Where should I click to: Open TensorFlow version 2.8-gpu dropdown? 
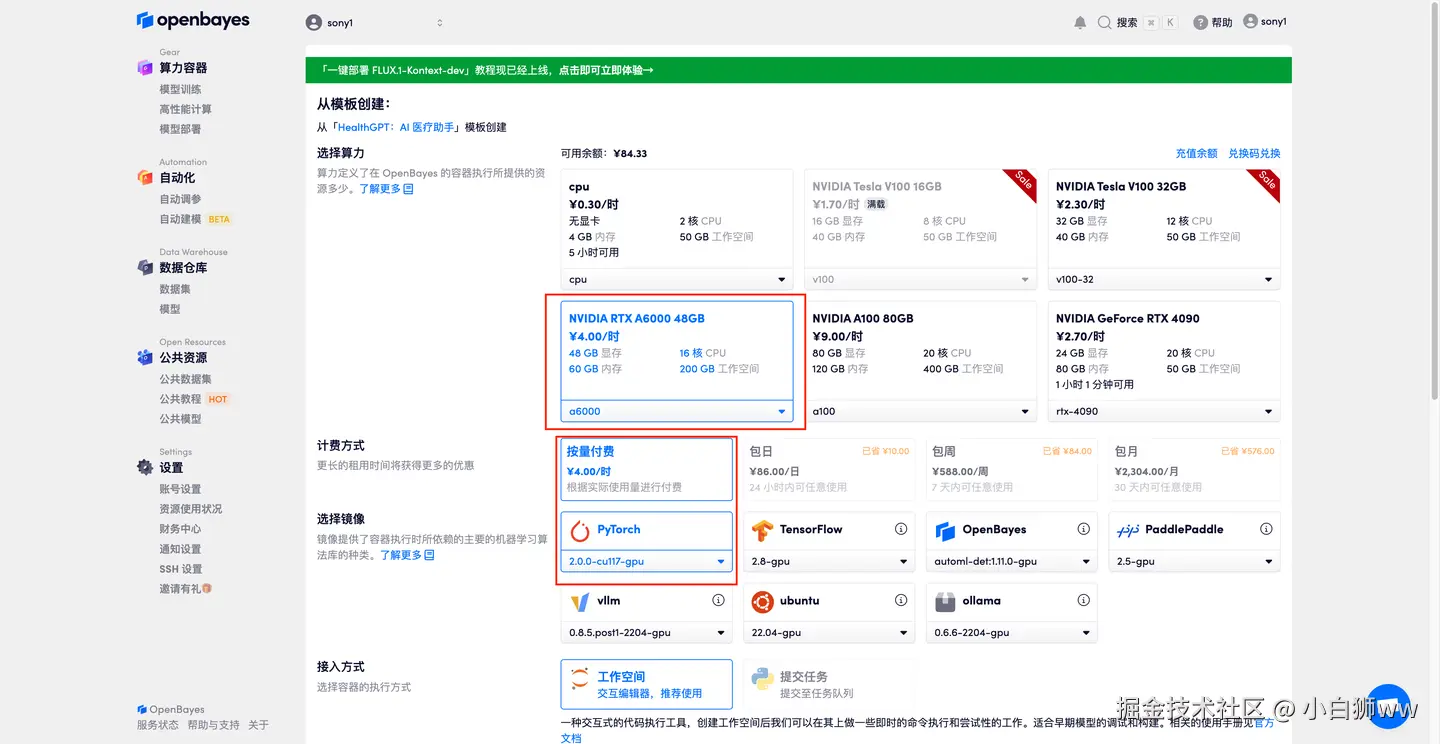[x=829, y=561]
